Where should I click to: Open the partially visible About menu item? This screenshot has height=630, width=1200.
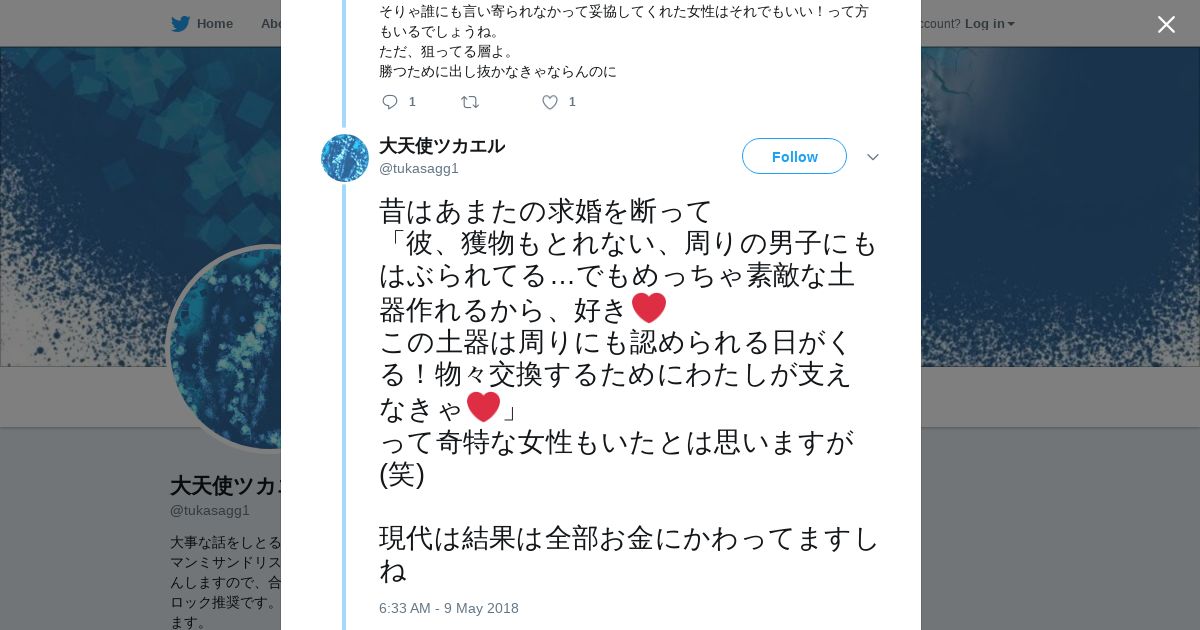[x=271, y=24]
